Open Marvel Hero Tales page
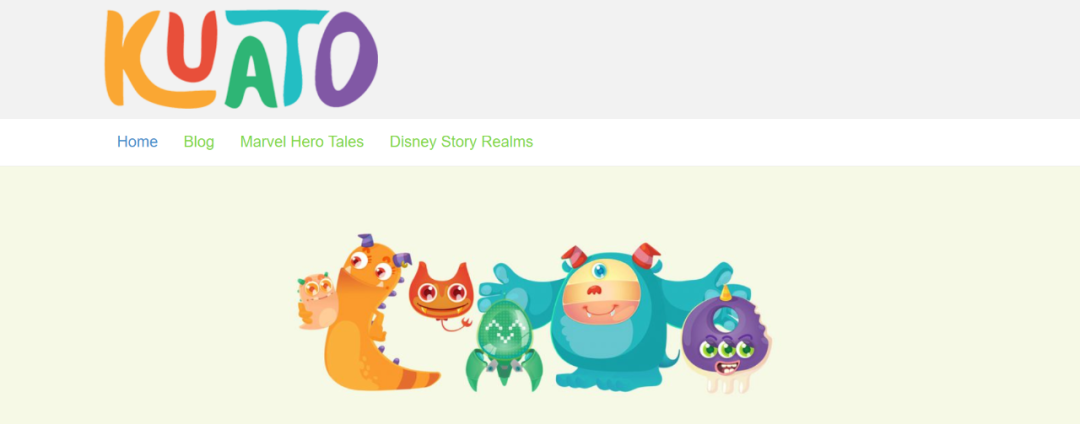 tap(302, 142)
